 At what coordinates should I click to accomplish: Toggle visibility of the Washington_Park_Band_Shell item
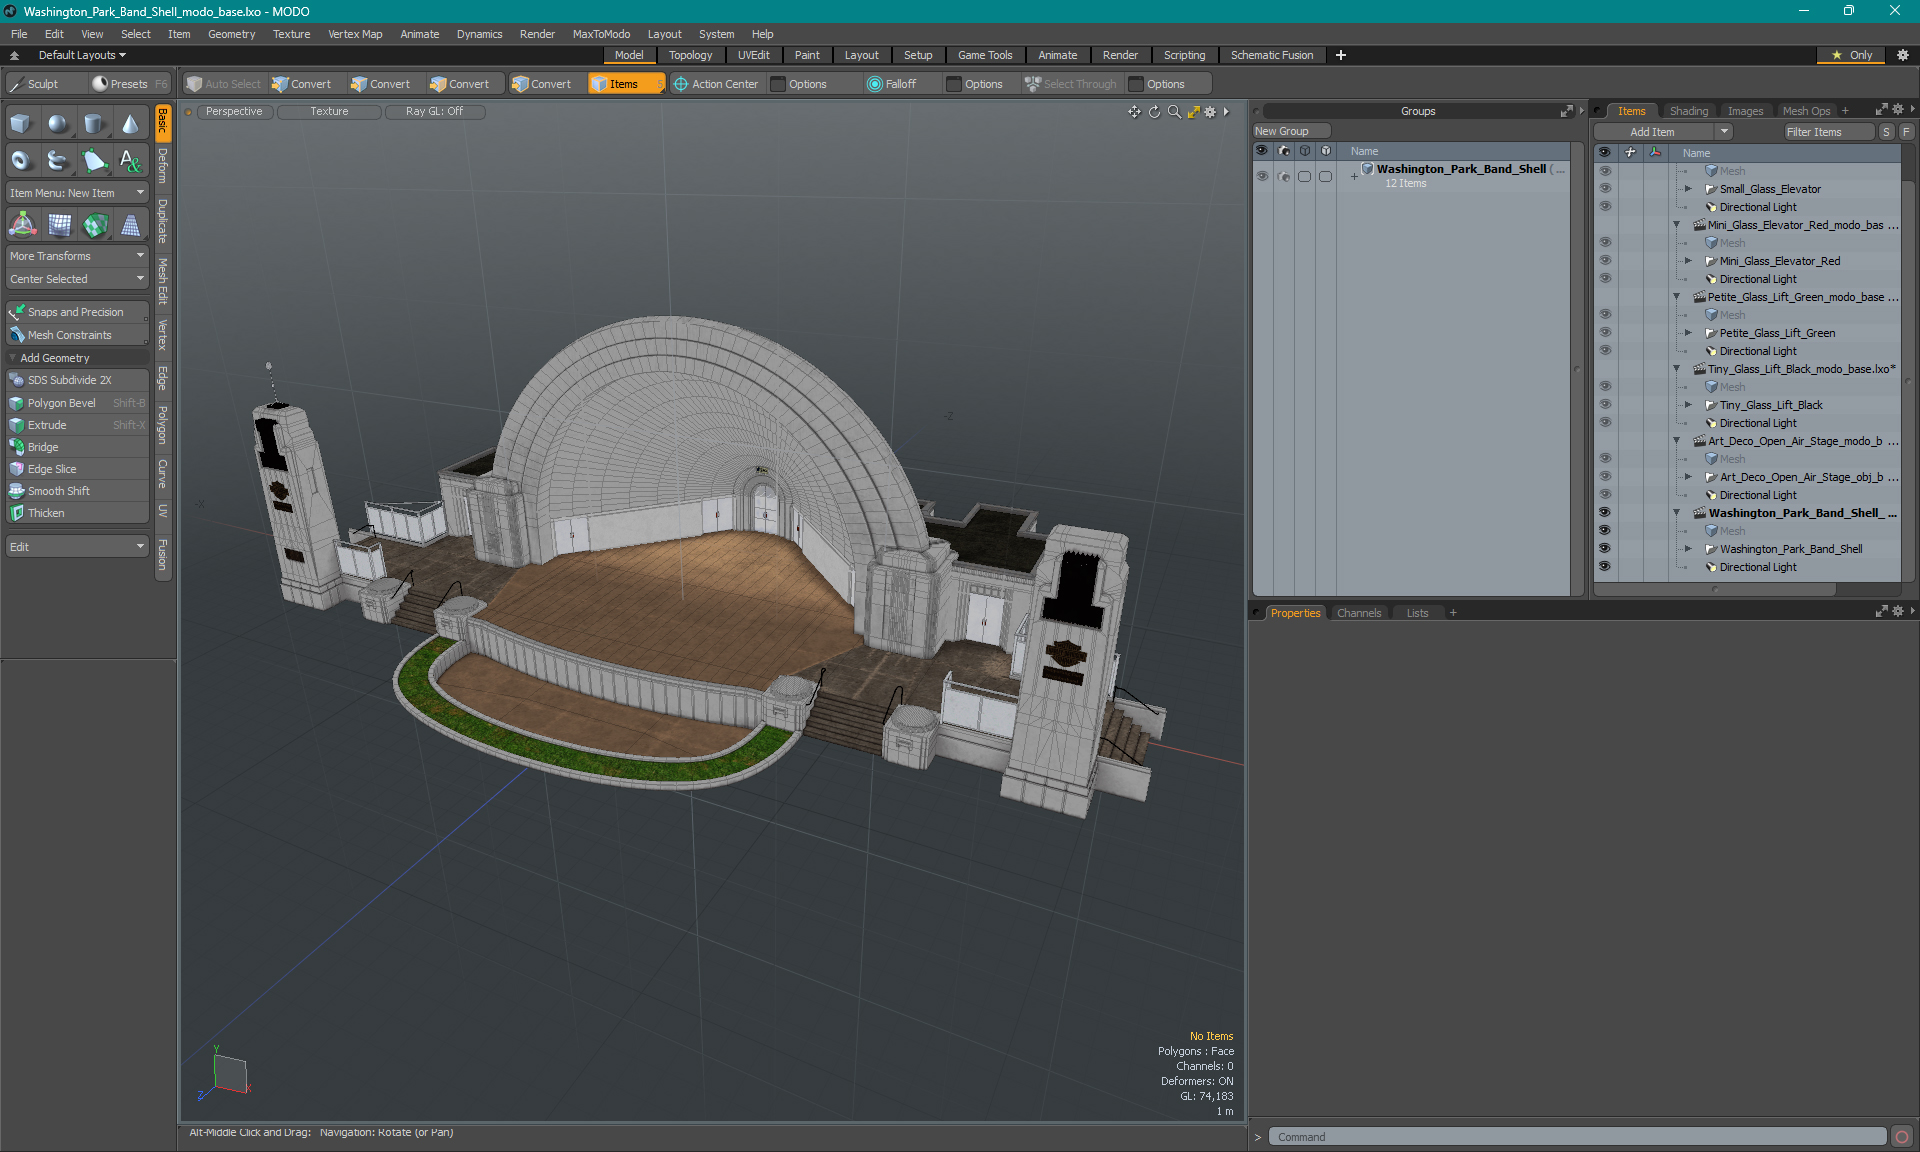(x=1605, y=549)
